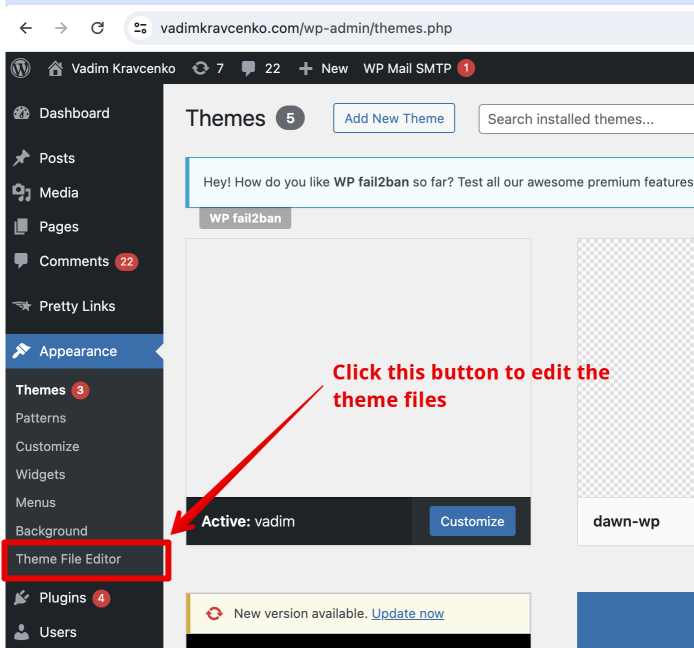Click the theme count 5 badge
Image resolution: width=694 pixels, height=648 pixels.
[290, 118]
